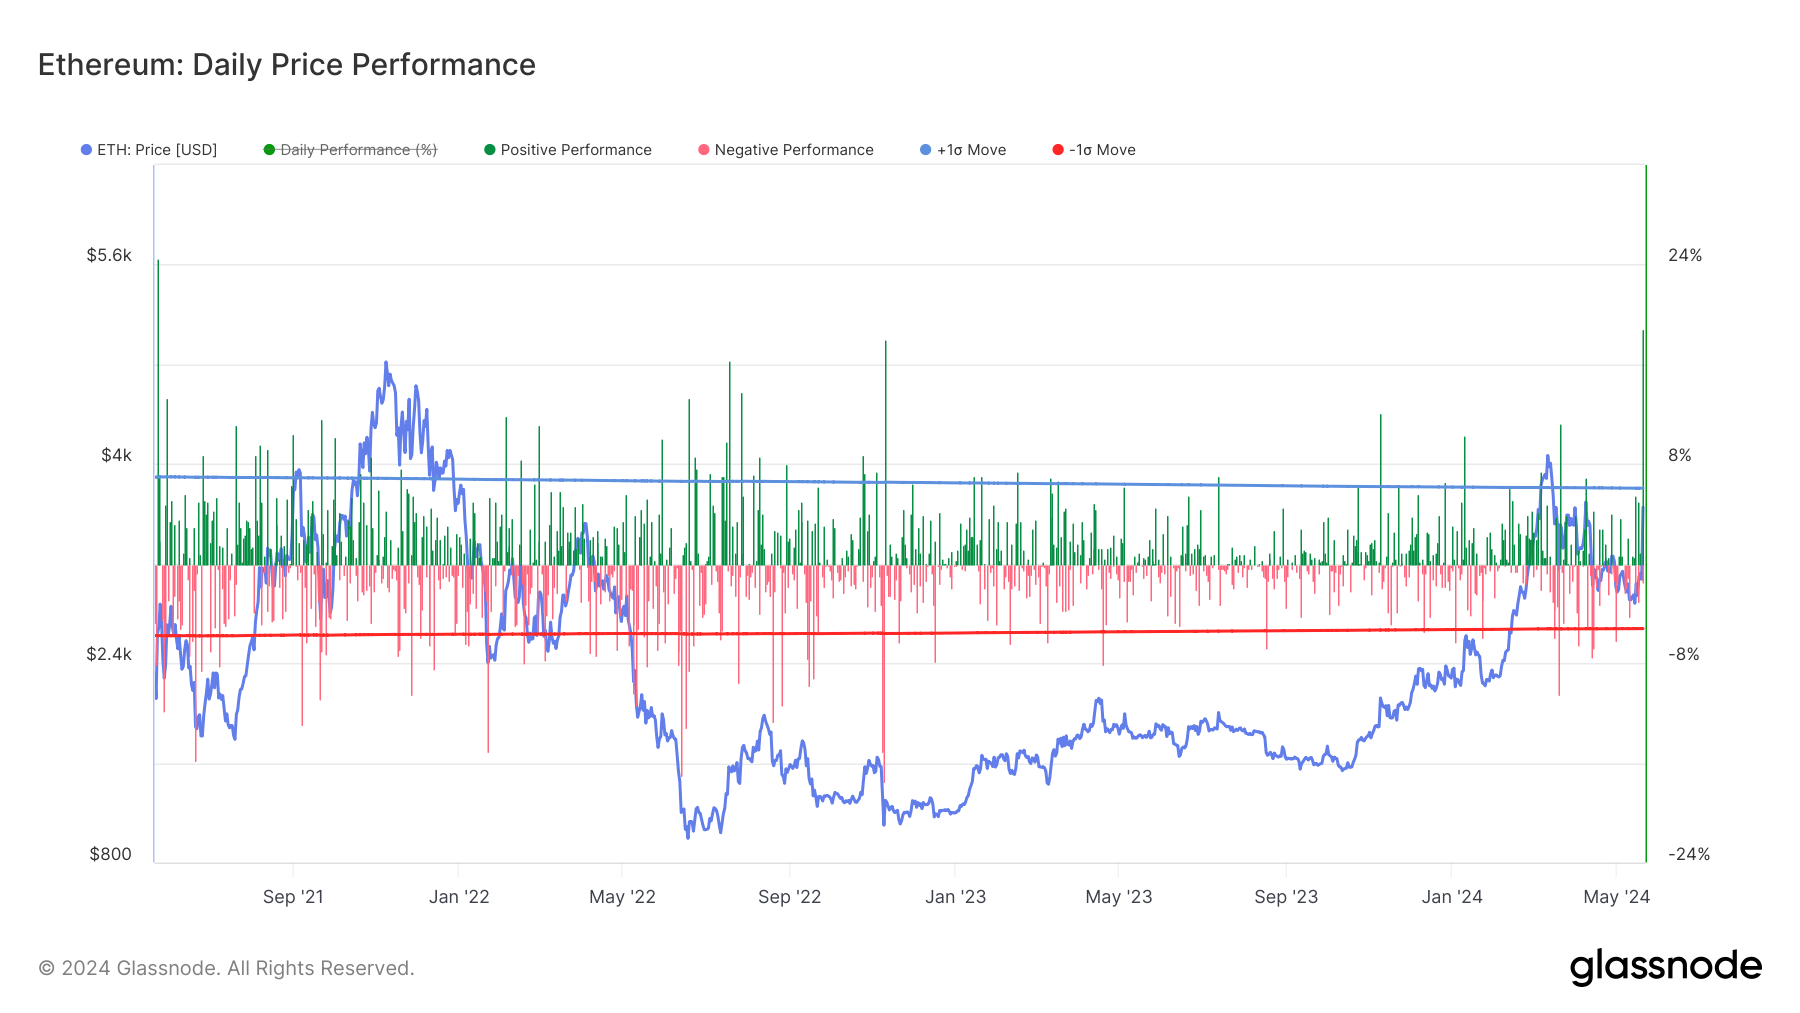Click the red dot beside -1σ Move
1800x1013 pixels.
pos(1058,150)
